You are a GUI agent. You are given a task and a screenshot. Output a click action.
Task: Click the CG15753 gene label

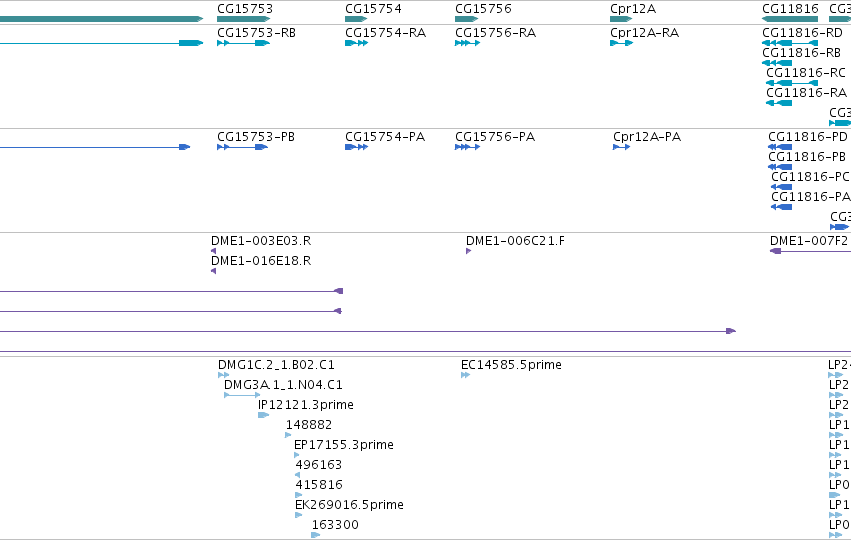point(245,9)
